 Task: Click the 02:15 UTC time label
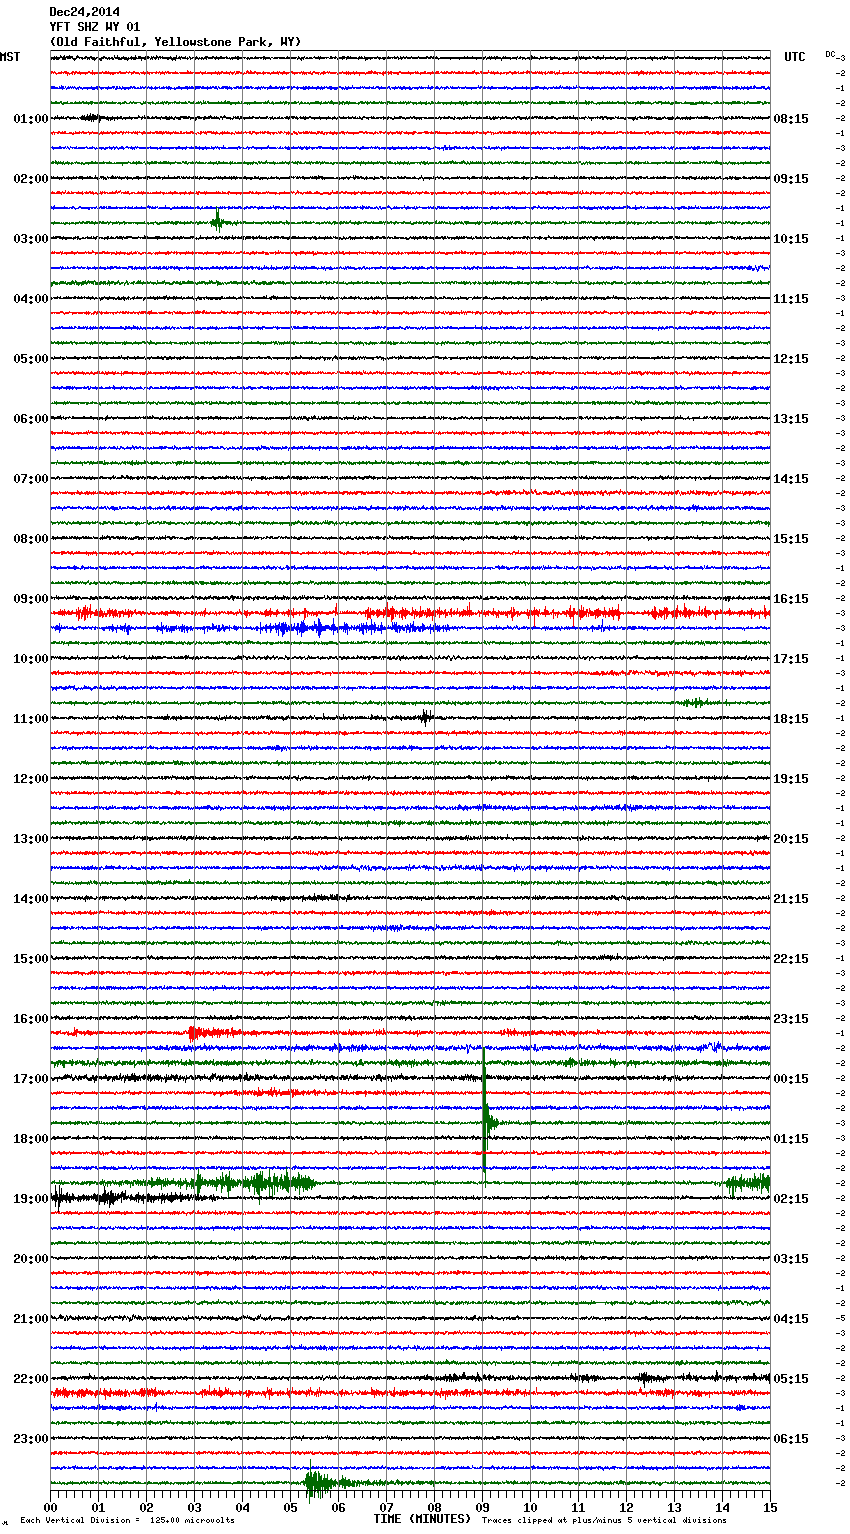coord(791,1199)
